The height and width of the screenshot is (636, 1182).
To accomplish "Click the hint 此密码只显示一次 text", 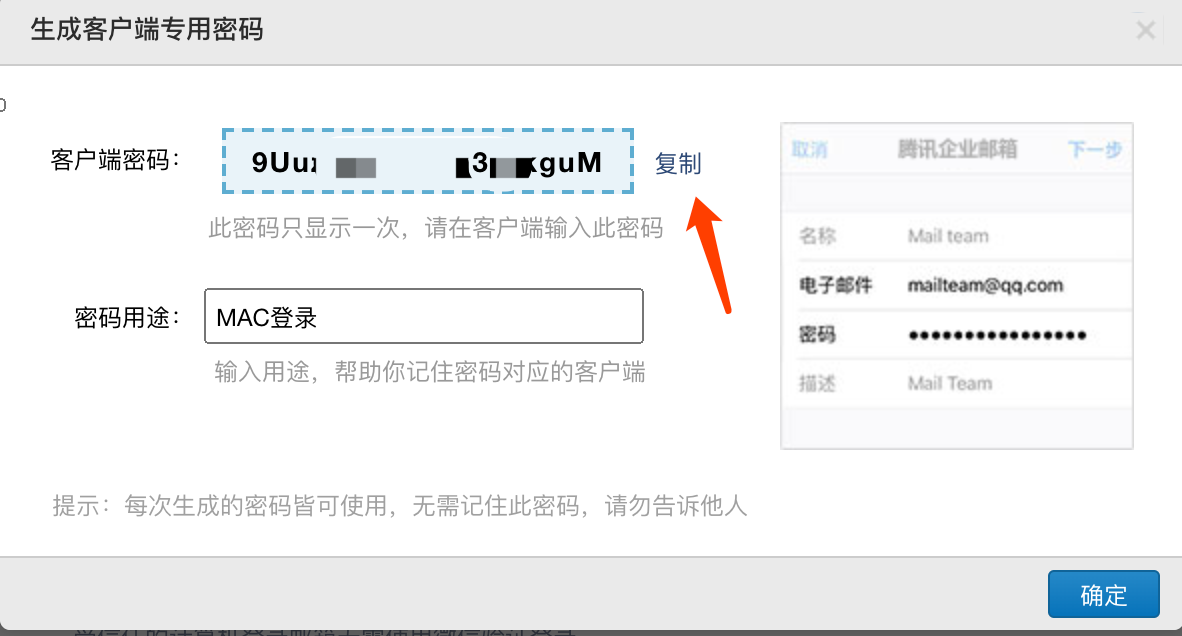I will coord(436,228).
